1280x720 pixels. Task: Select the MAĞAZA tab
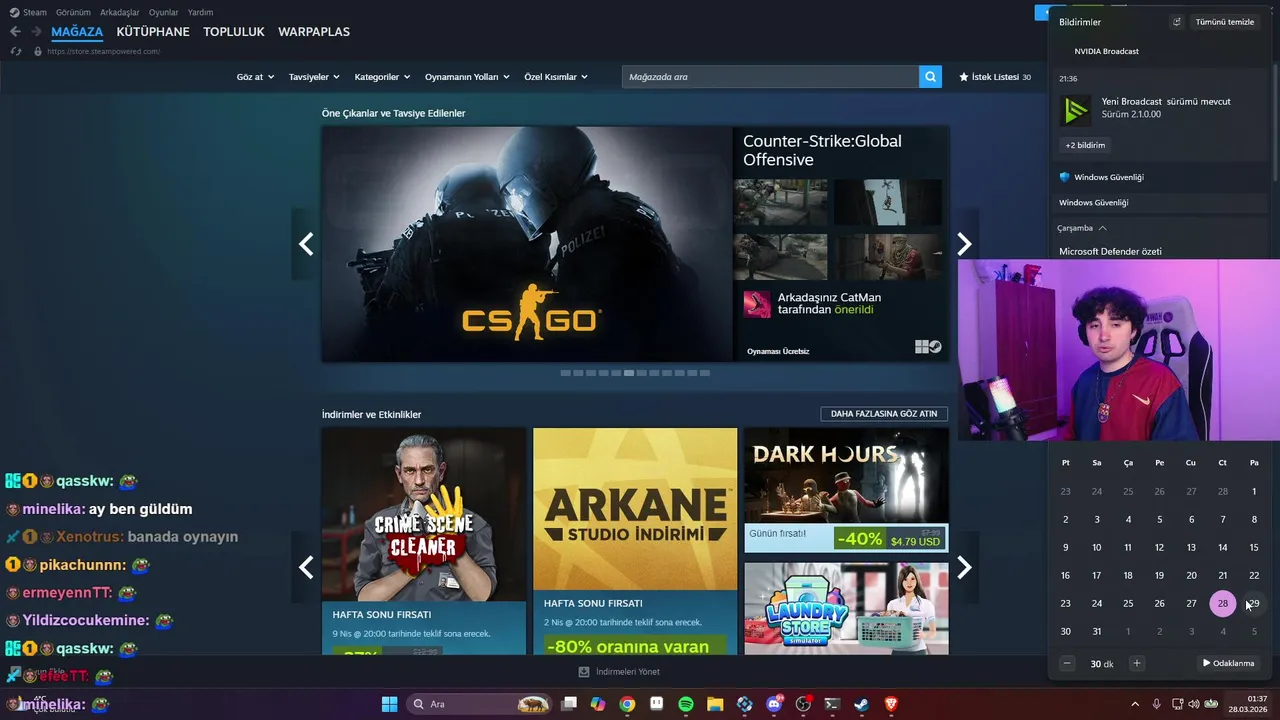click(77, 32)
